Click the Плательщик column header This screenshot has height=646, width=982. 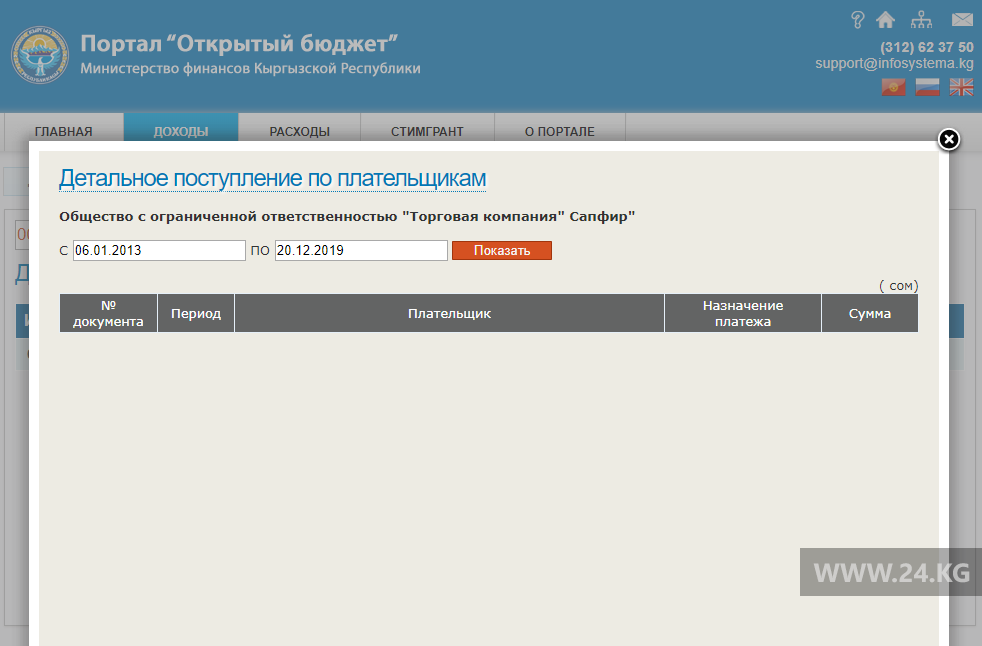449,313
